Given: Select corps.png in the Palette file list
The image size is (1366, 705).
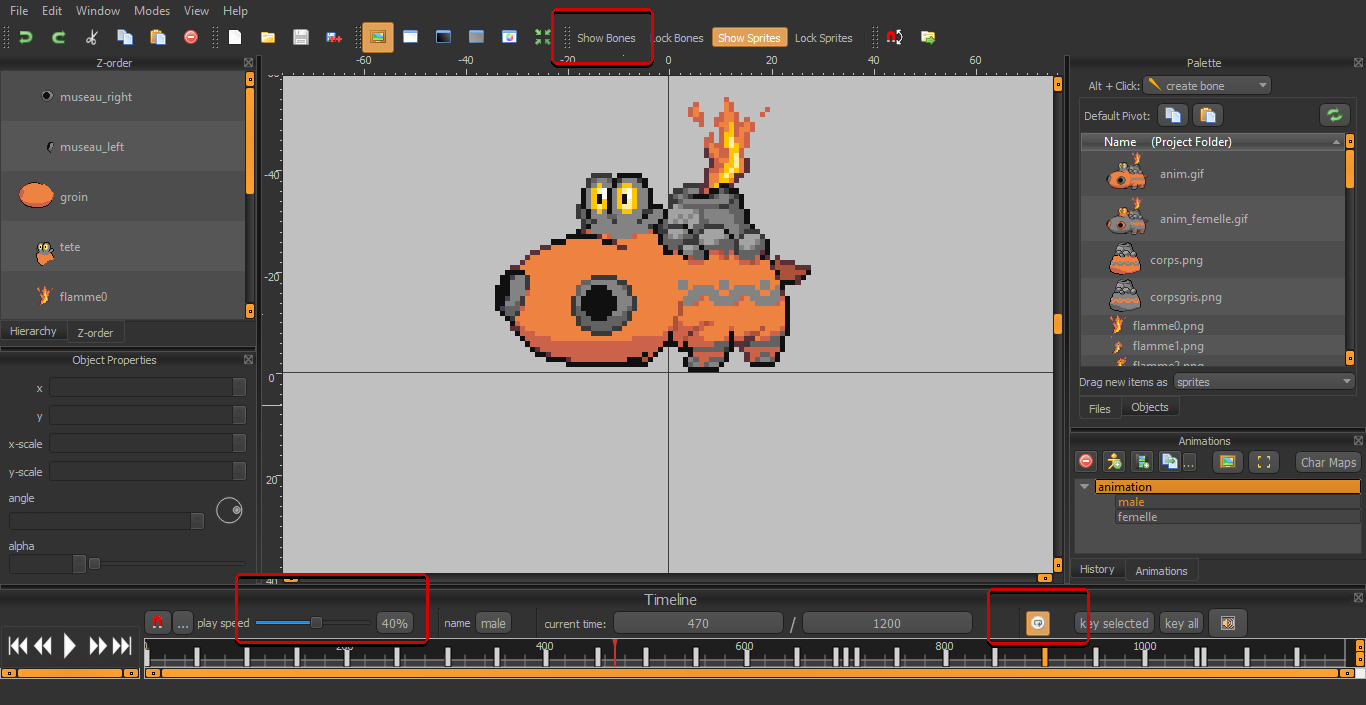Looking at the screenshot, I should pos(1212,260).
